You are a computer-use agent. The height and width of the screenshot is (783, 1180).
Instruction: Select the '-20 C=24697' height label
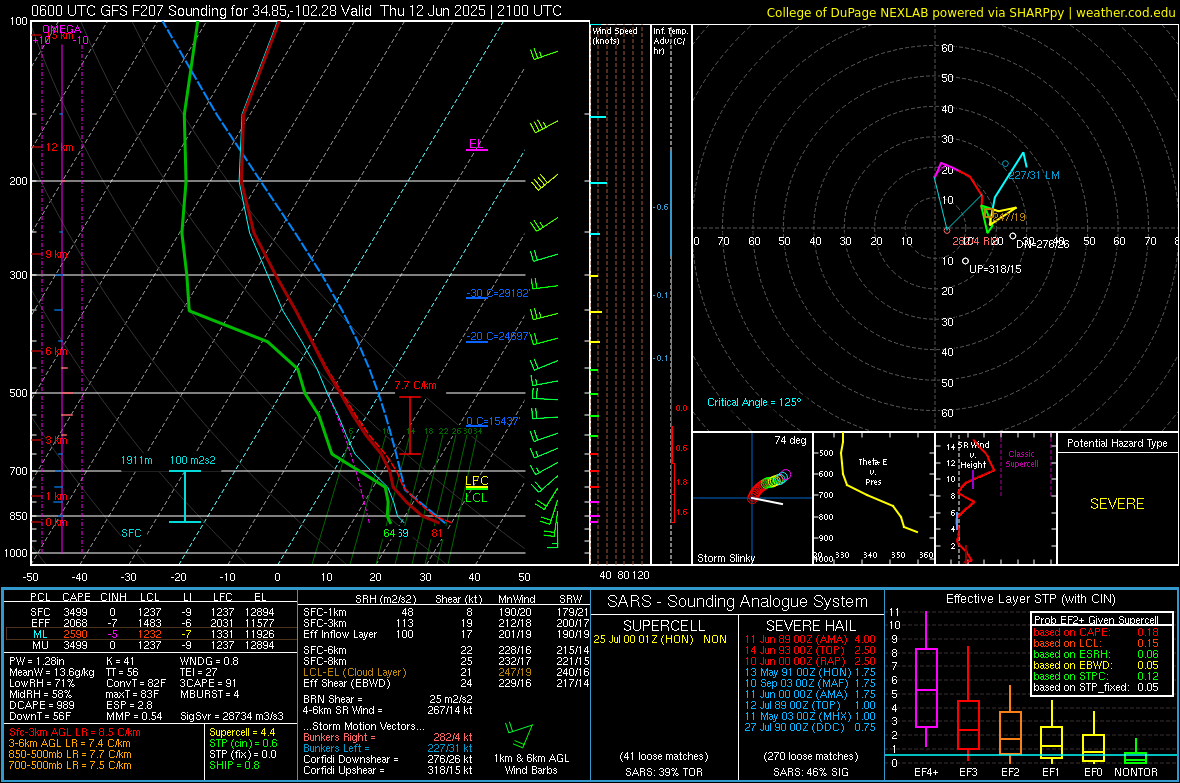(497, 337)
